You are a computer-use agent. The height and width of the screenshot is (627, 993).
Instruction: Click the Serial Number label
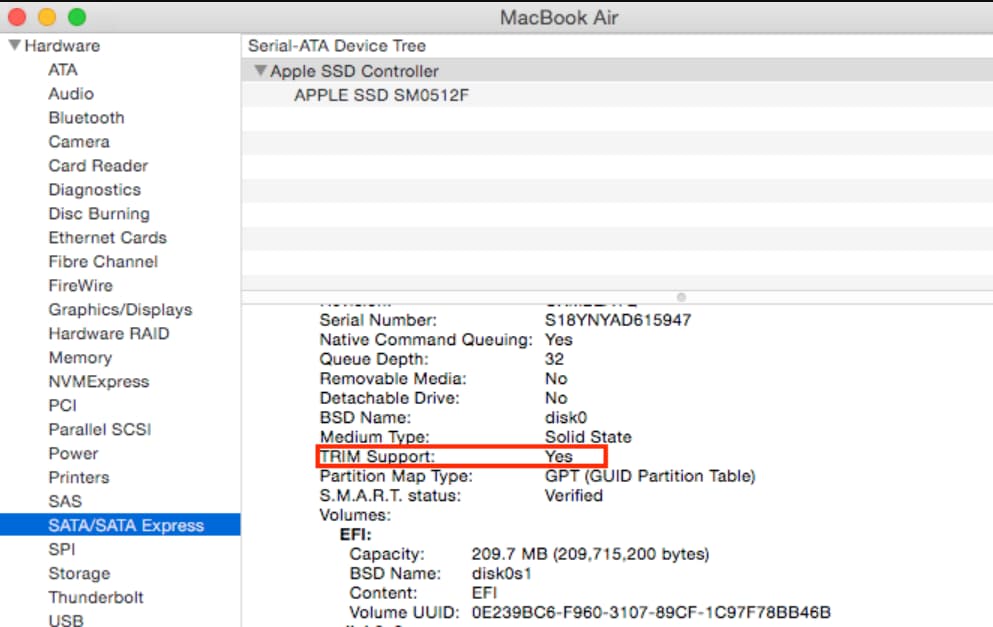378,320
